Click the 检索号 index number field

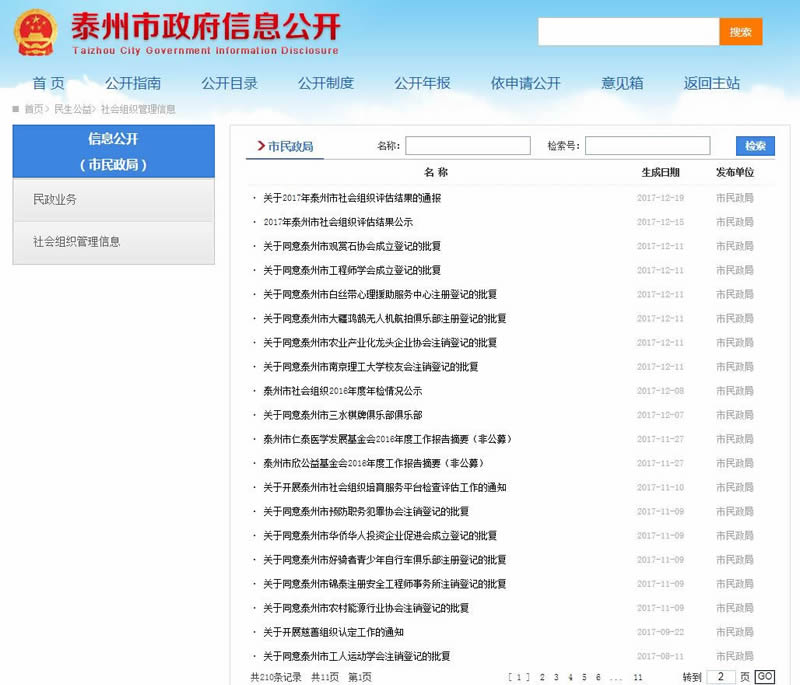coord(647,146)
